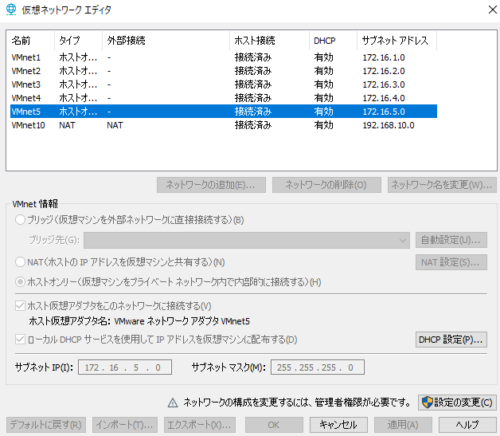
Task: Close the 仮想ネットワーク エディタ window
Action: point(492,10)
